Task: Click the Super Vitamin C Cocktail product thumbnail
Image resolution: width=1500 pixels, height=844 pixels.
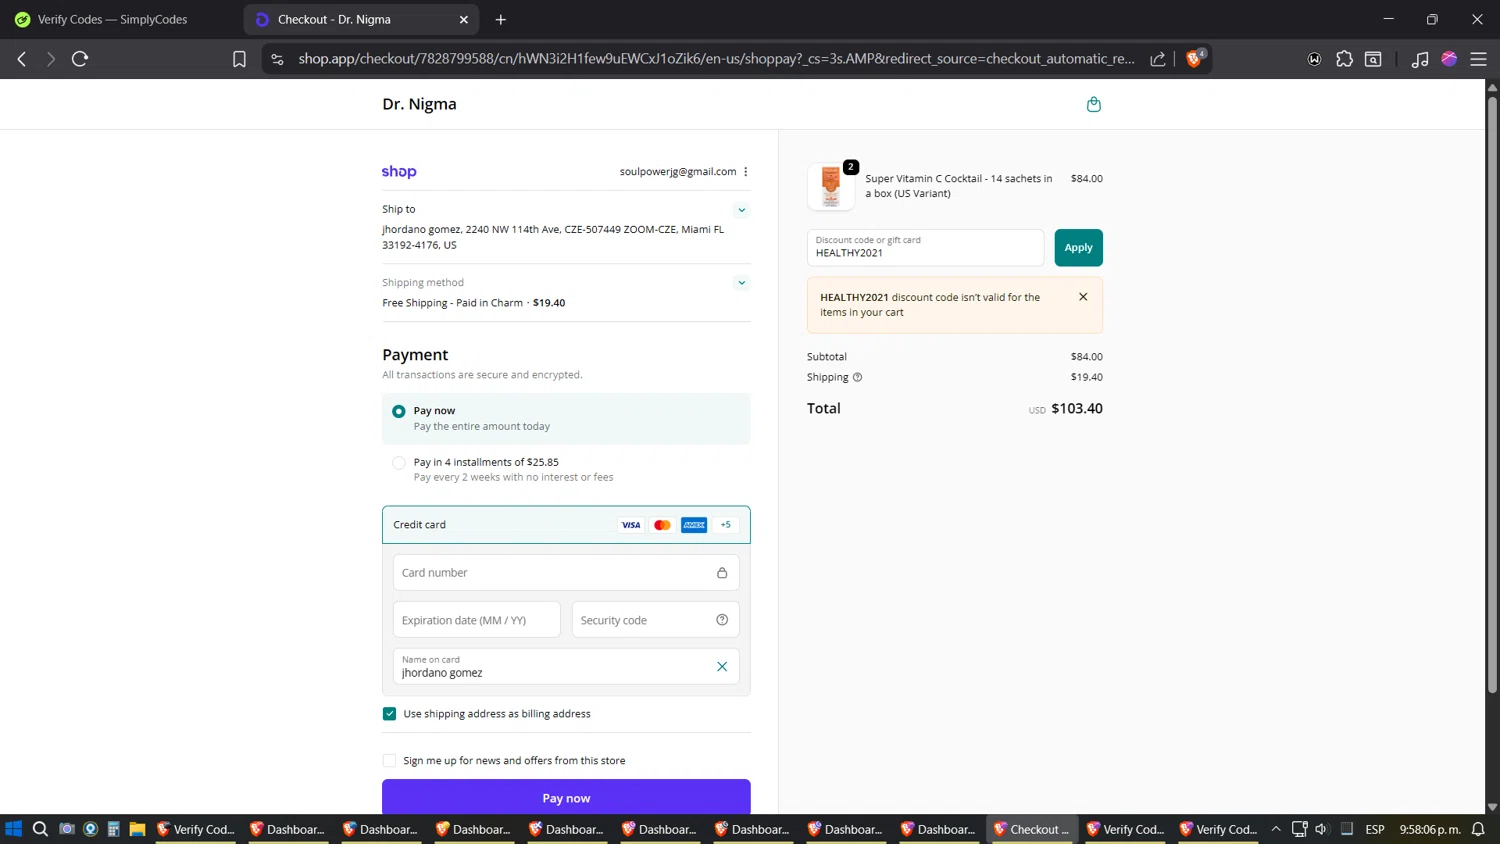Action: (831, 186)
